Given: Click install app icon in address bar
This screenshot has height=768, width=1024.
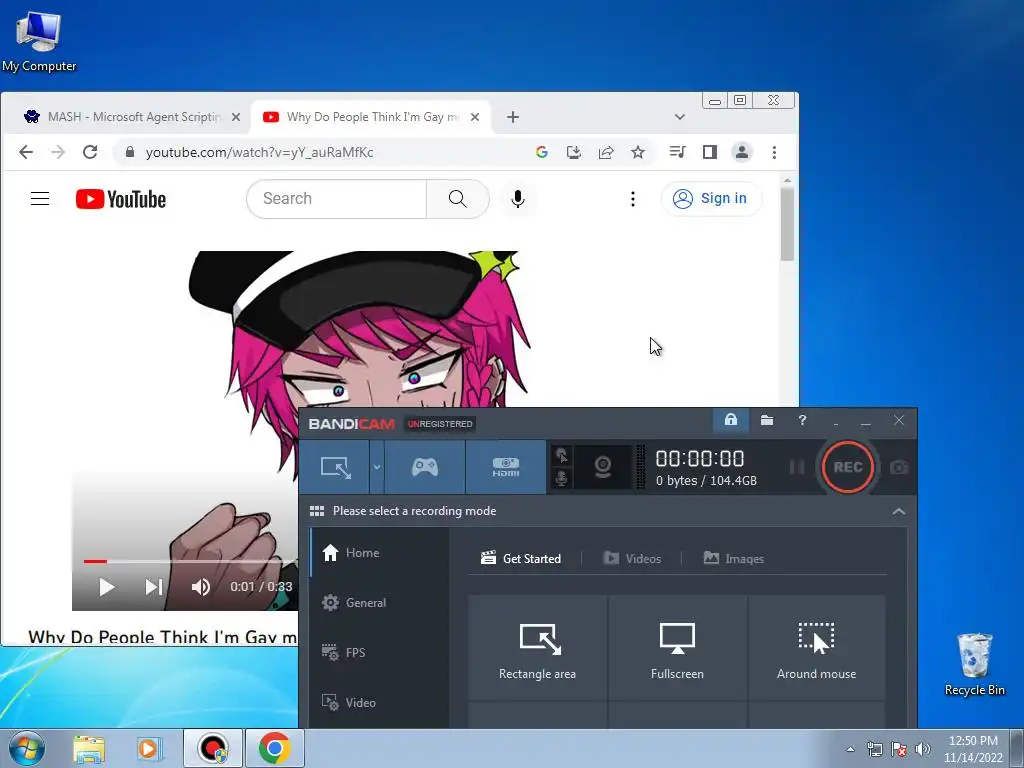Looking at the screenshot, I should pos(573,152).
